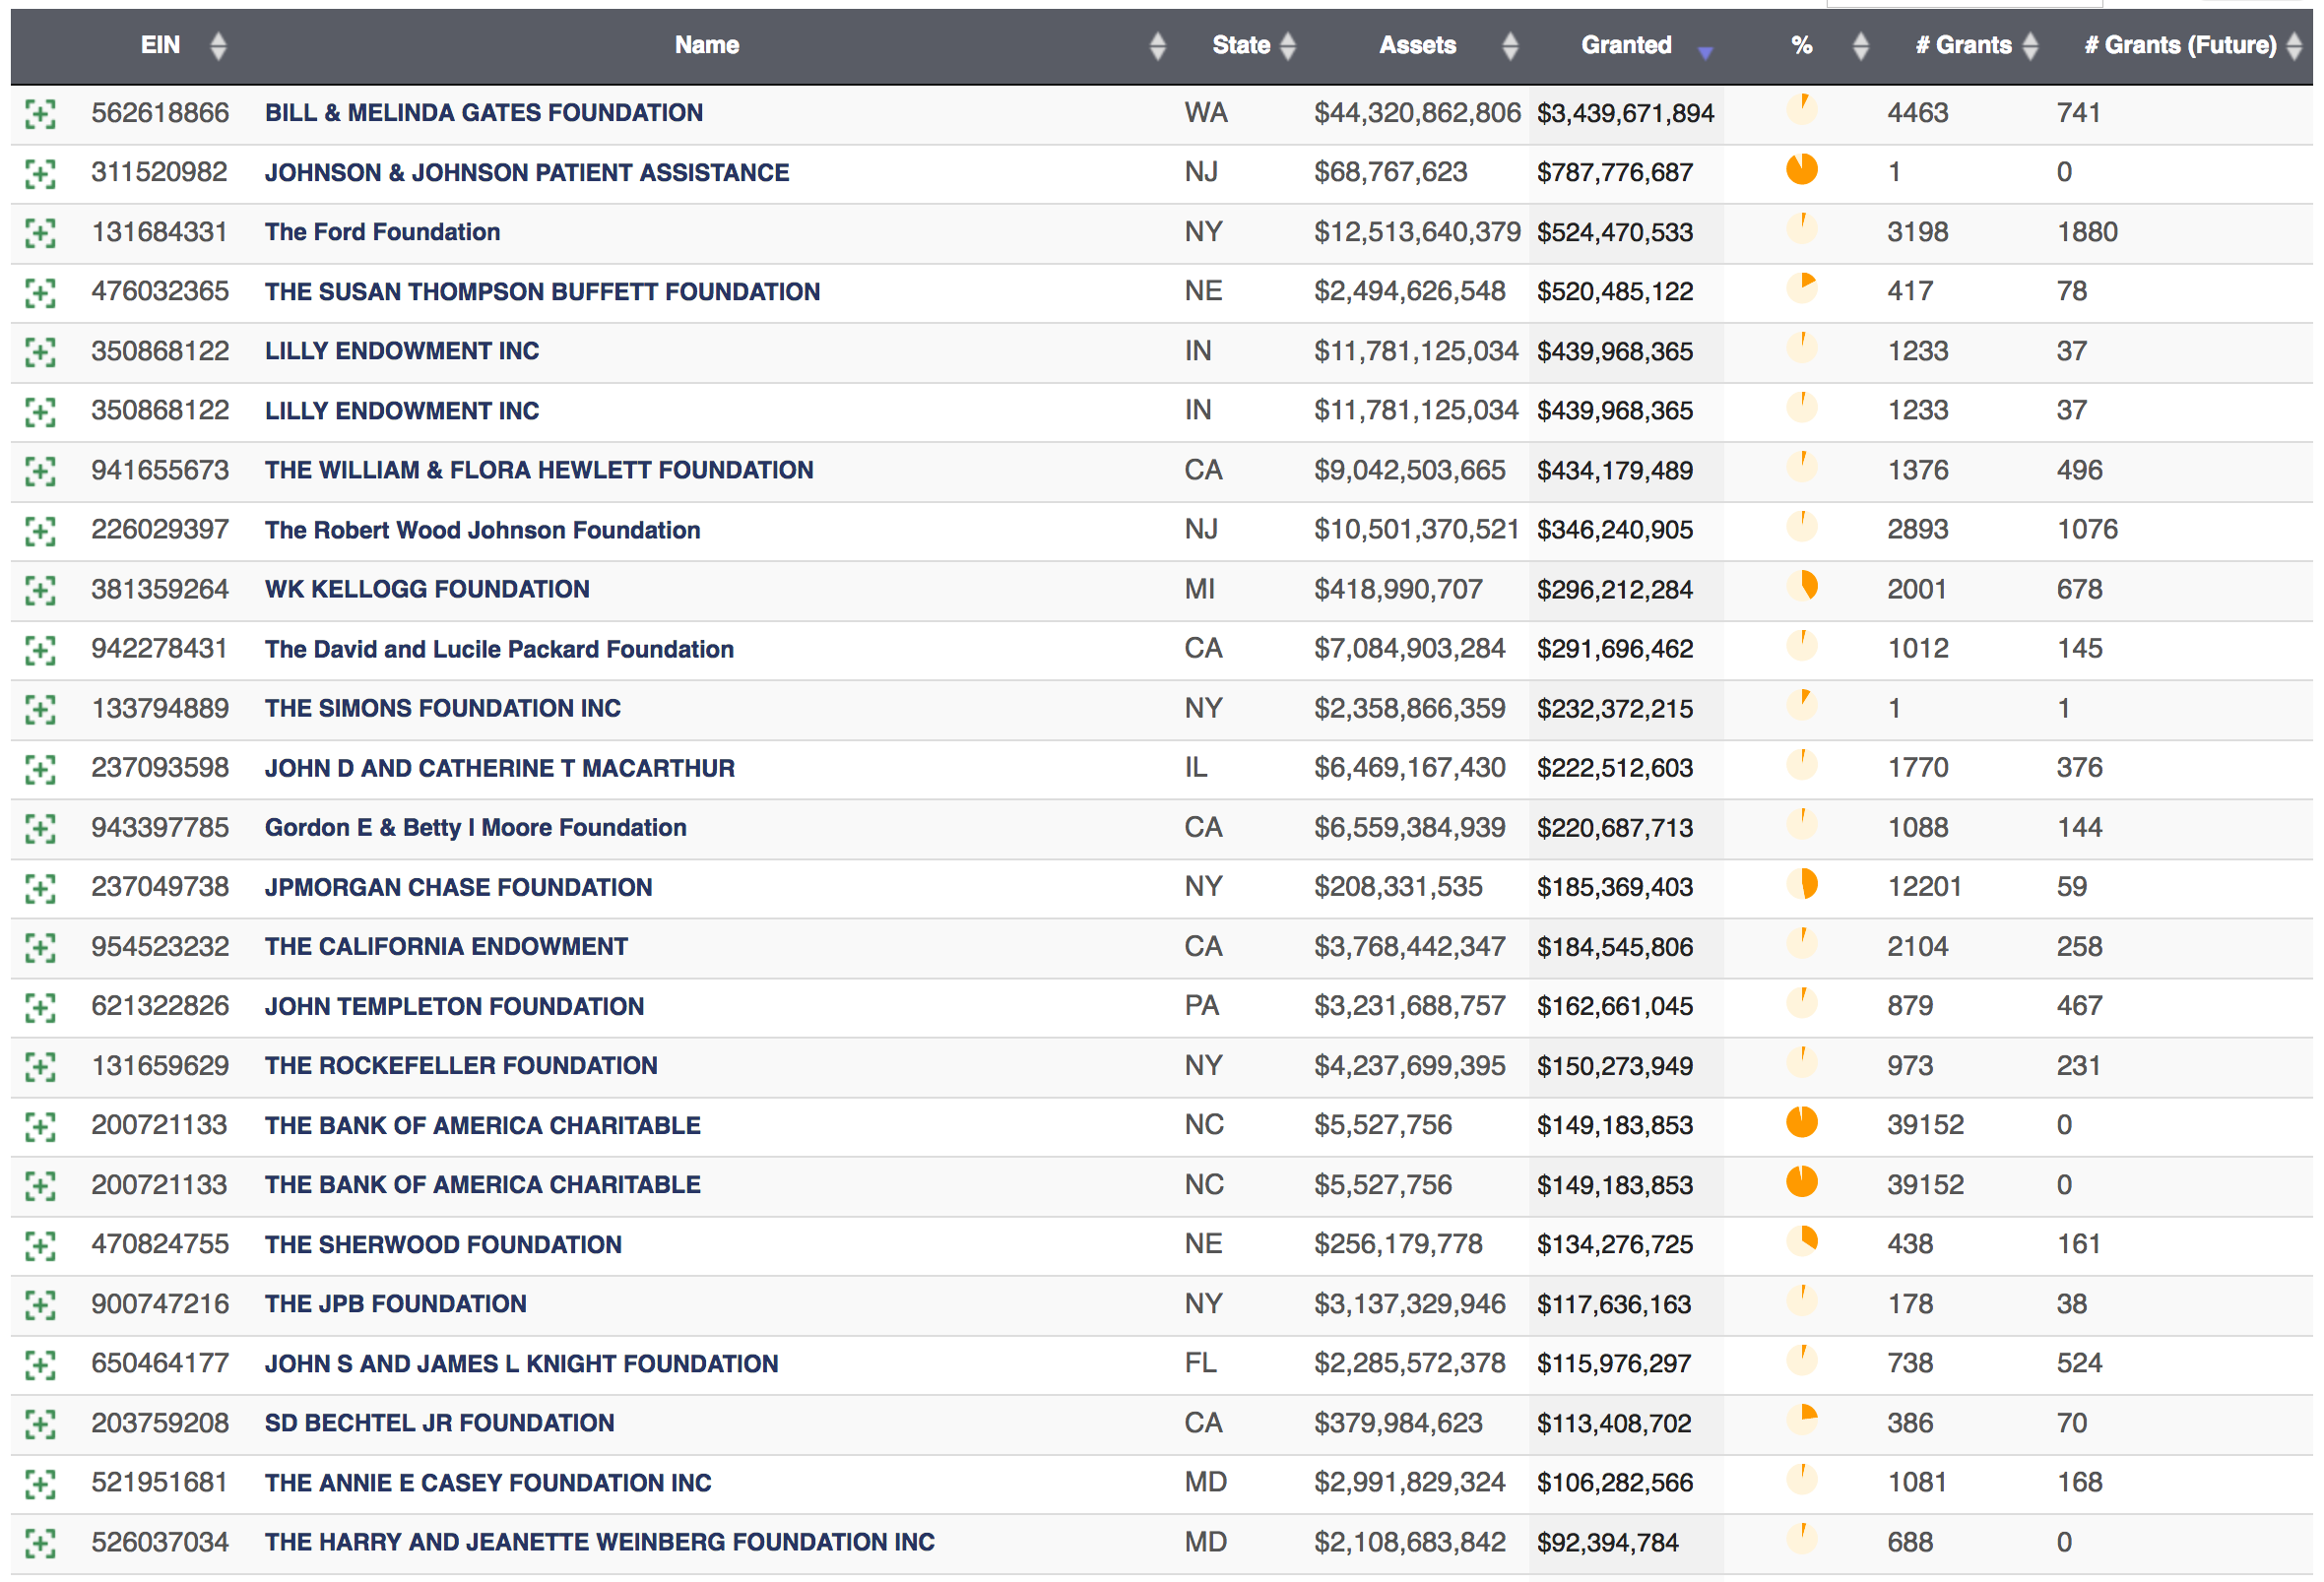
Task: Open The Robert Wood Johnson Foundation link
Action: (x=482, y=530)
